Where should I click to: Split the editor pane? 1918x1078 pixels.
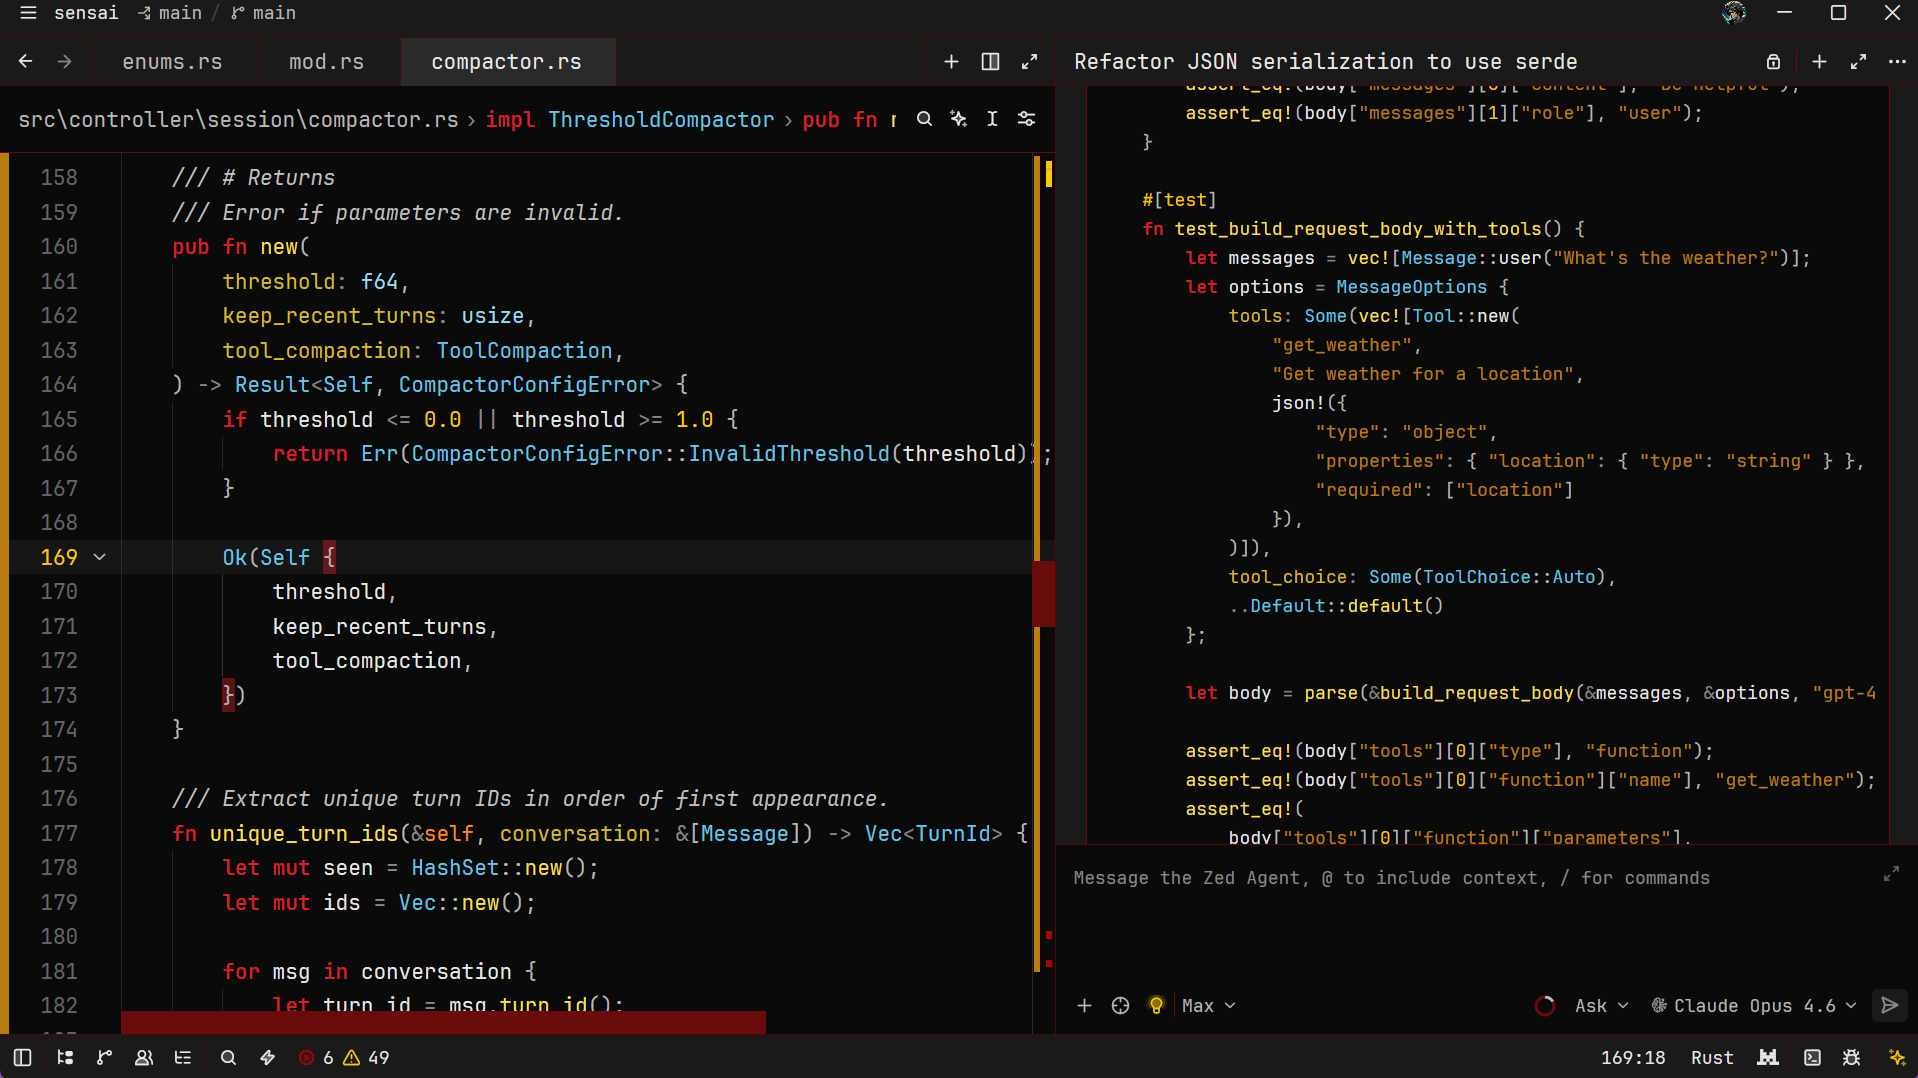pyautogui.click(x=990, y=62)
